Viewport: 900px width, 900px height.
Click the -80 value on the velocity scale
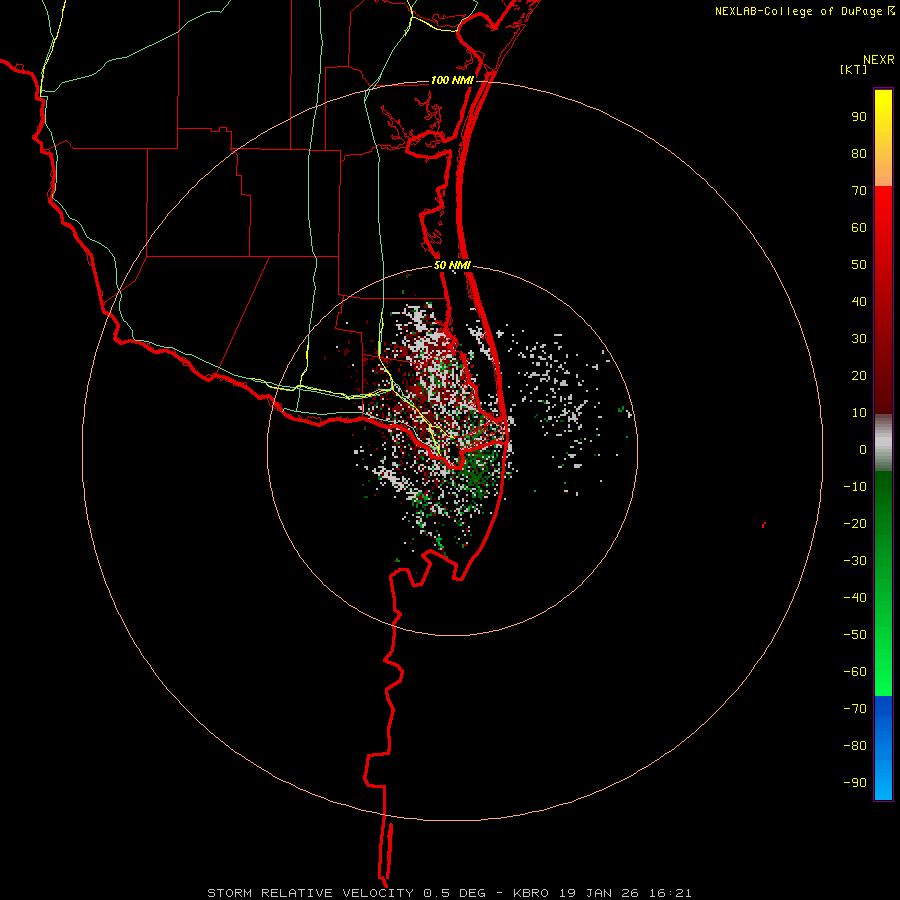[855, 746]
